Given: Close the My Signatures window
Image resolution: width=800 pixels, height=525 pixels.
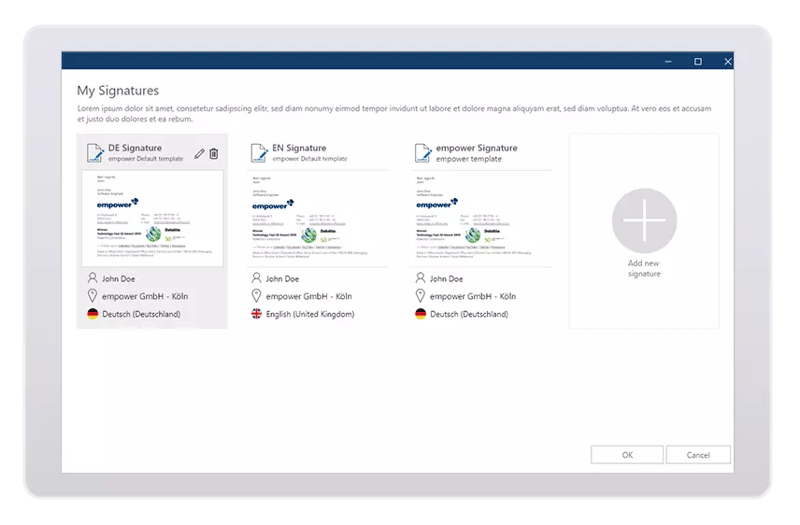Looking at the screenshot, I should (x=728, y=61).
